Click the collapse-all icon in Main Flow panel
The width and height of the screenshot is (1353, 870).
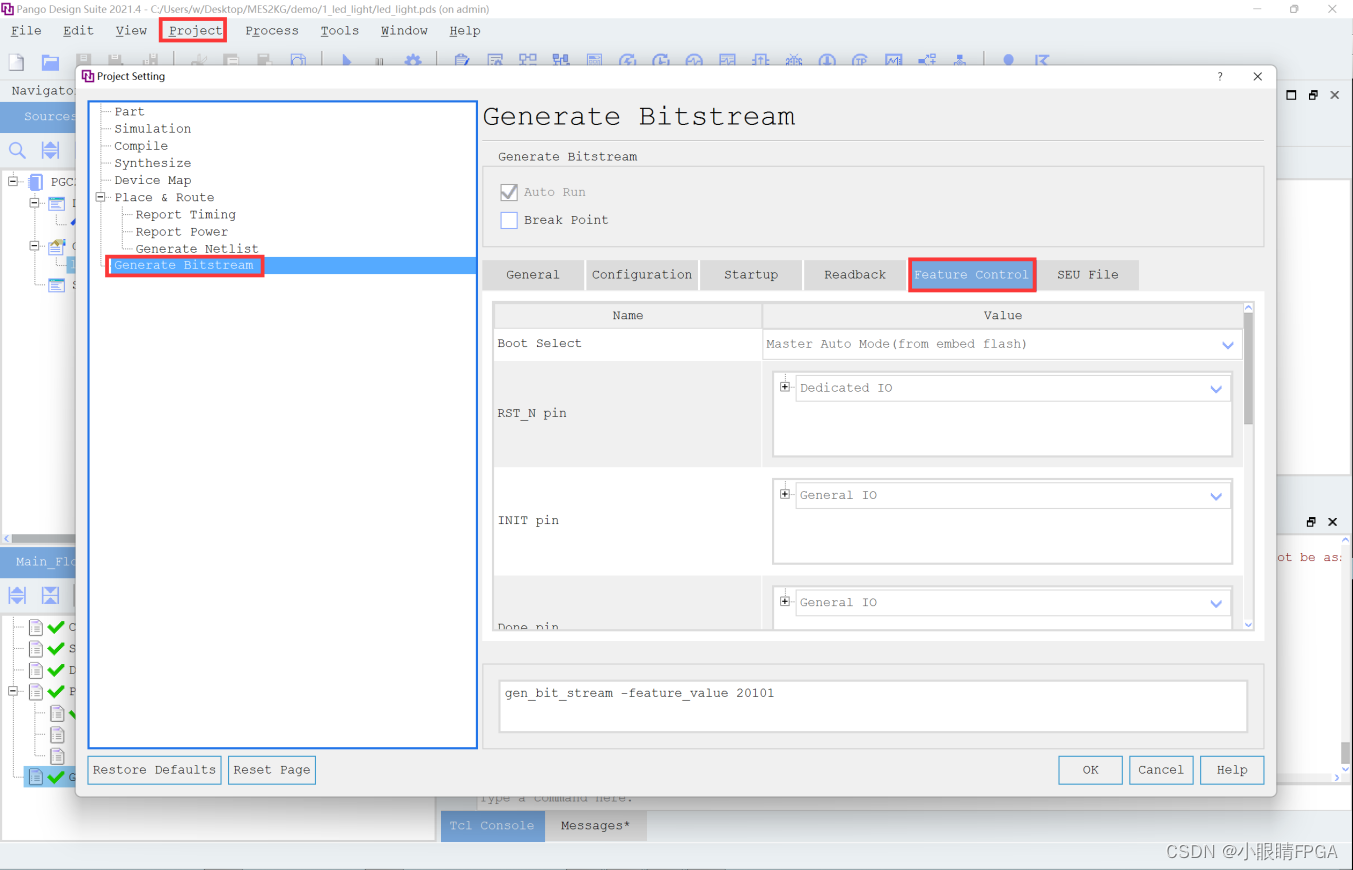click(x=50, y=596)
